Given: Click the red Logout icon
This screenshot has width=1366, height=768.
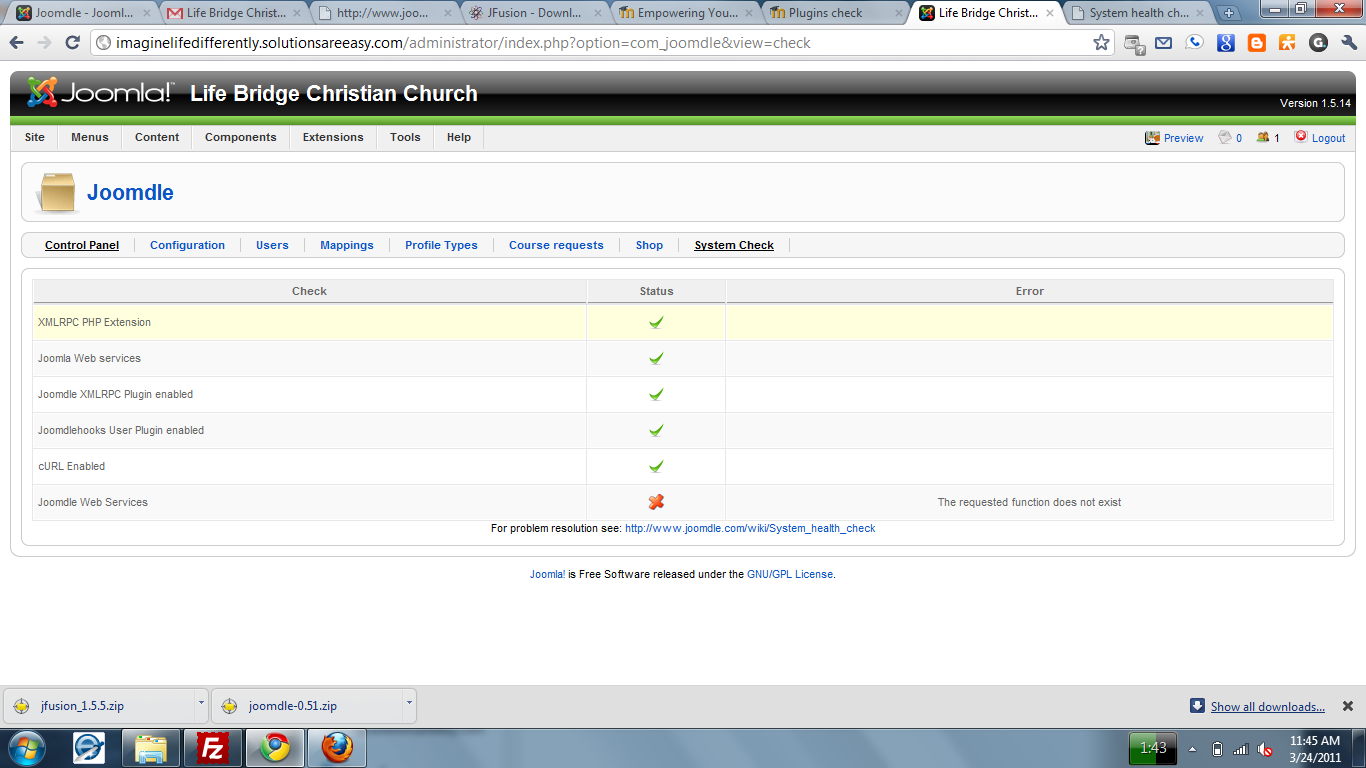Looking at the screenshot, I should (1300, 137).
